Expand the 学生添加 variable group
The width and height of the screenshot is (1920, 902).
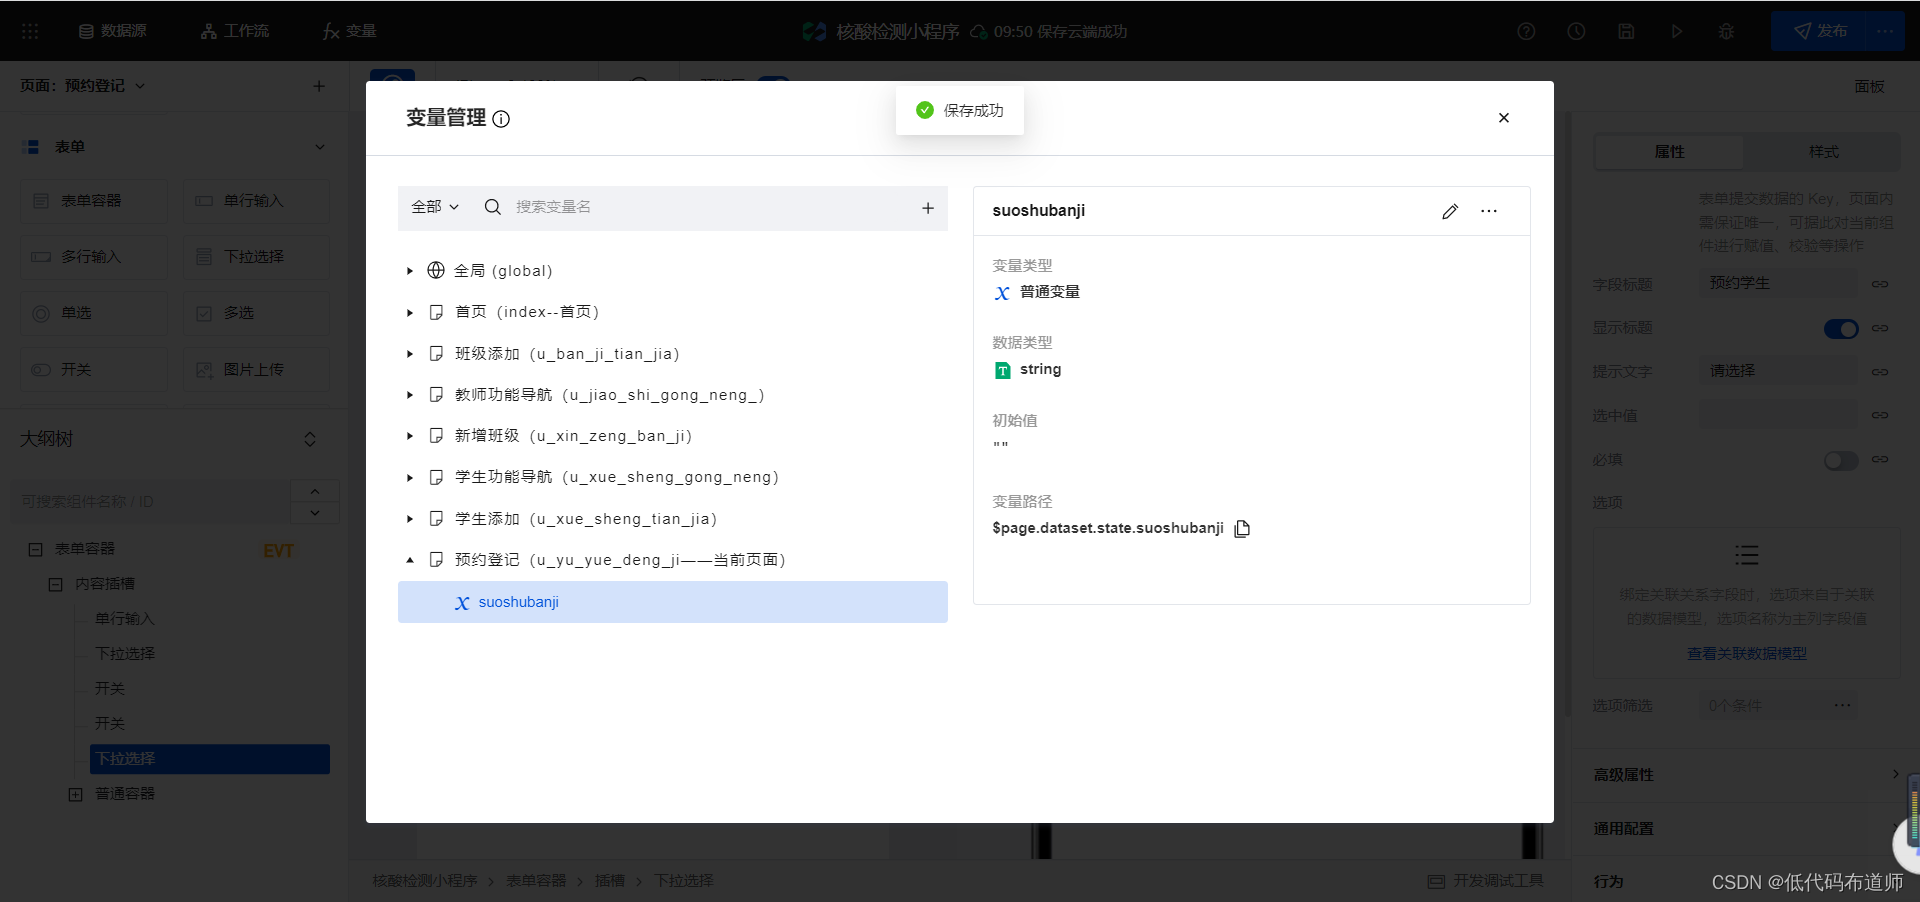(x=409, y=519)
